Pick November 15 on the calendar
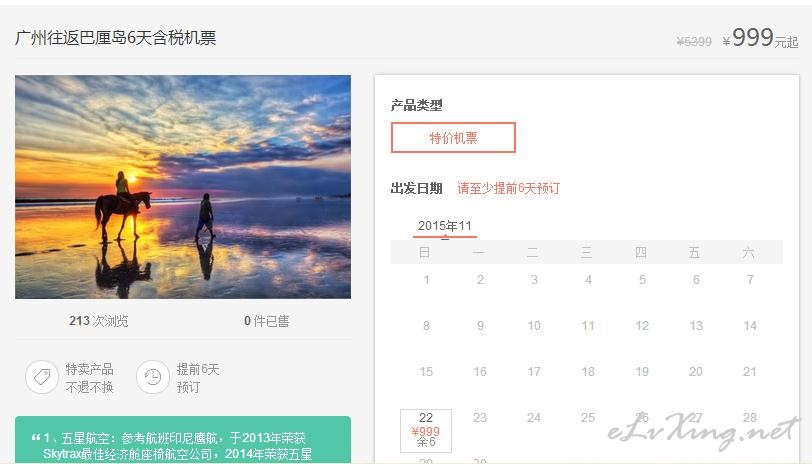This screenshot has height=464, width=812. coord(426,371)
